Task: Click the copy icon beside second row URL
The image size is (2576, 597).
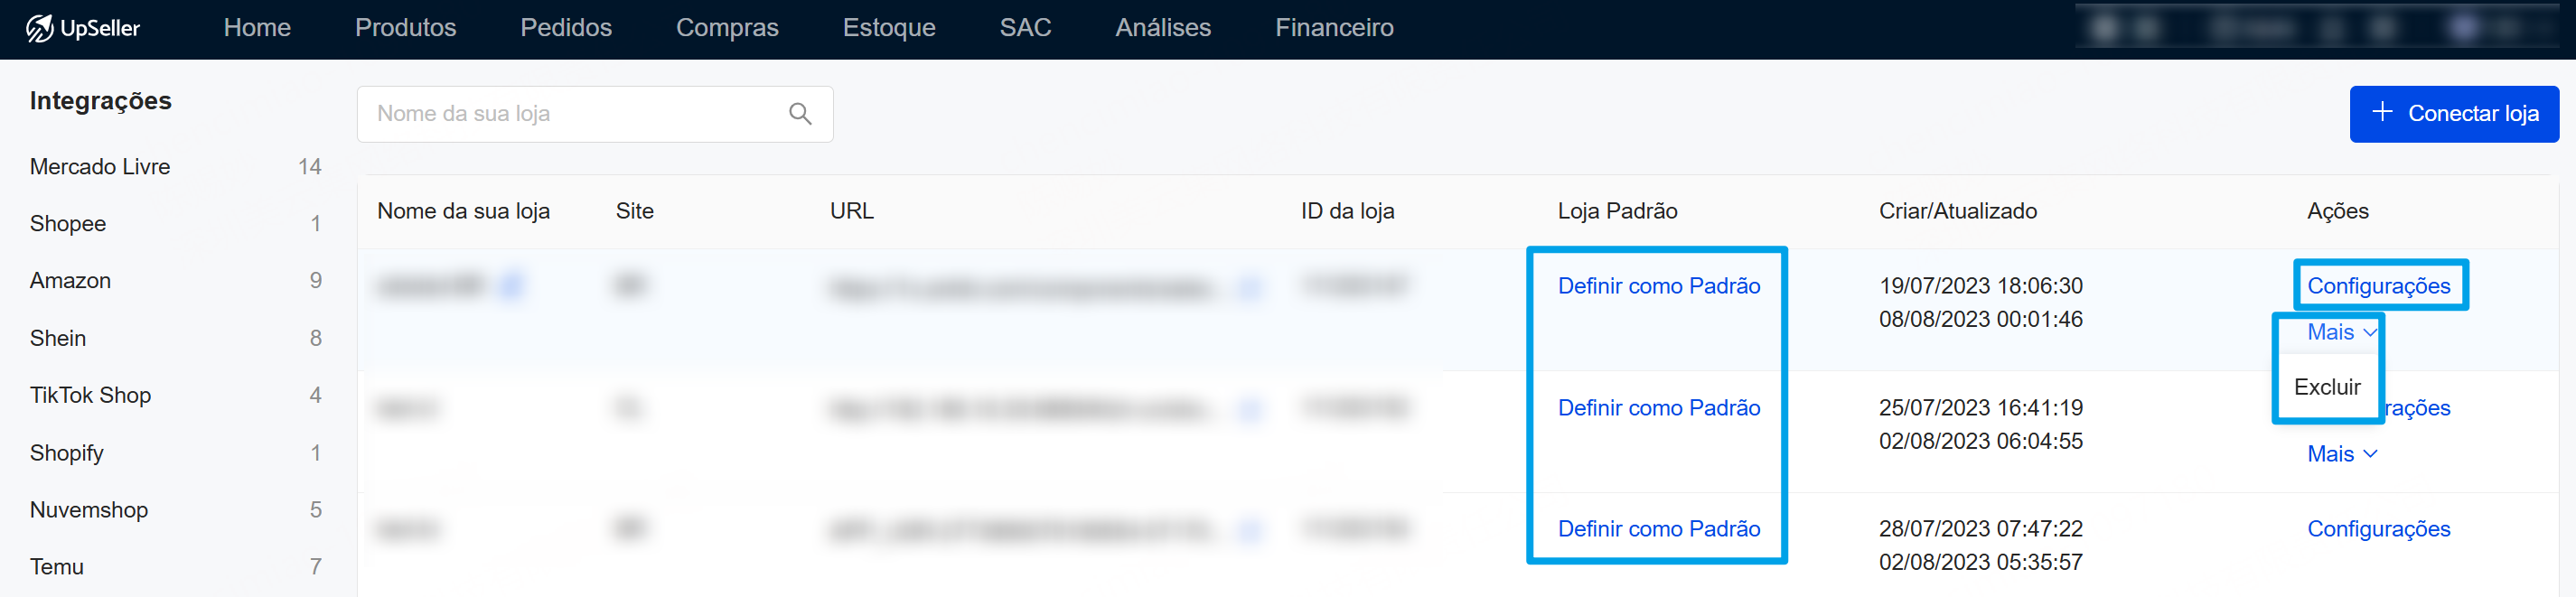Action: pyautogui.click(x=1249, y=409)
